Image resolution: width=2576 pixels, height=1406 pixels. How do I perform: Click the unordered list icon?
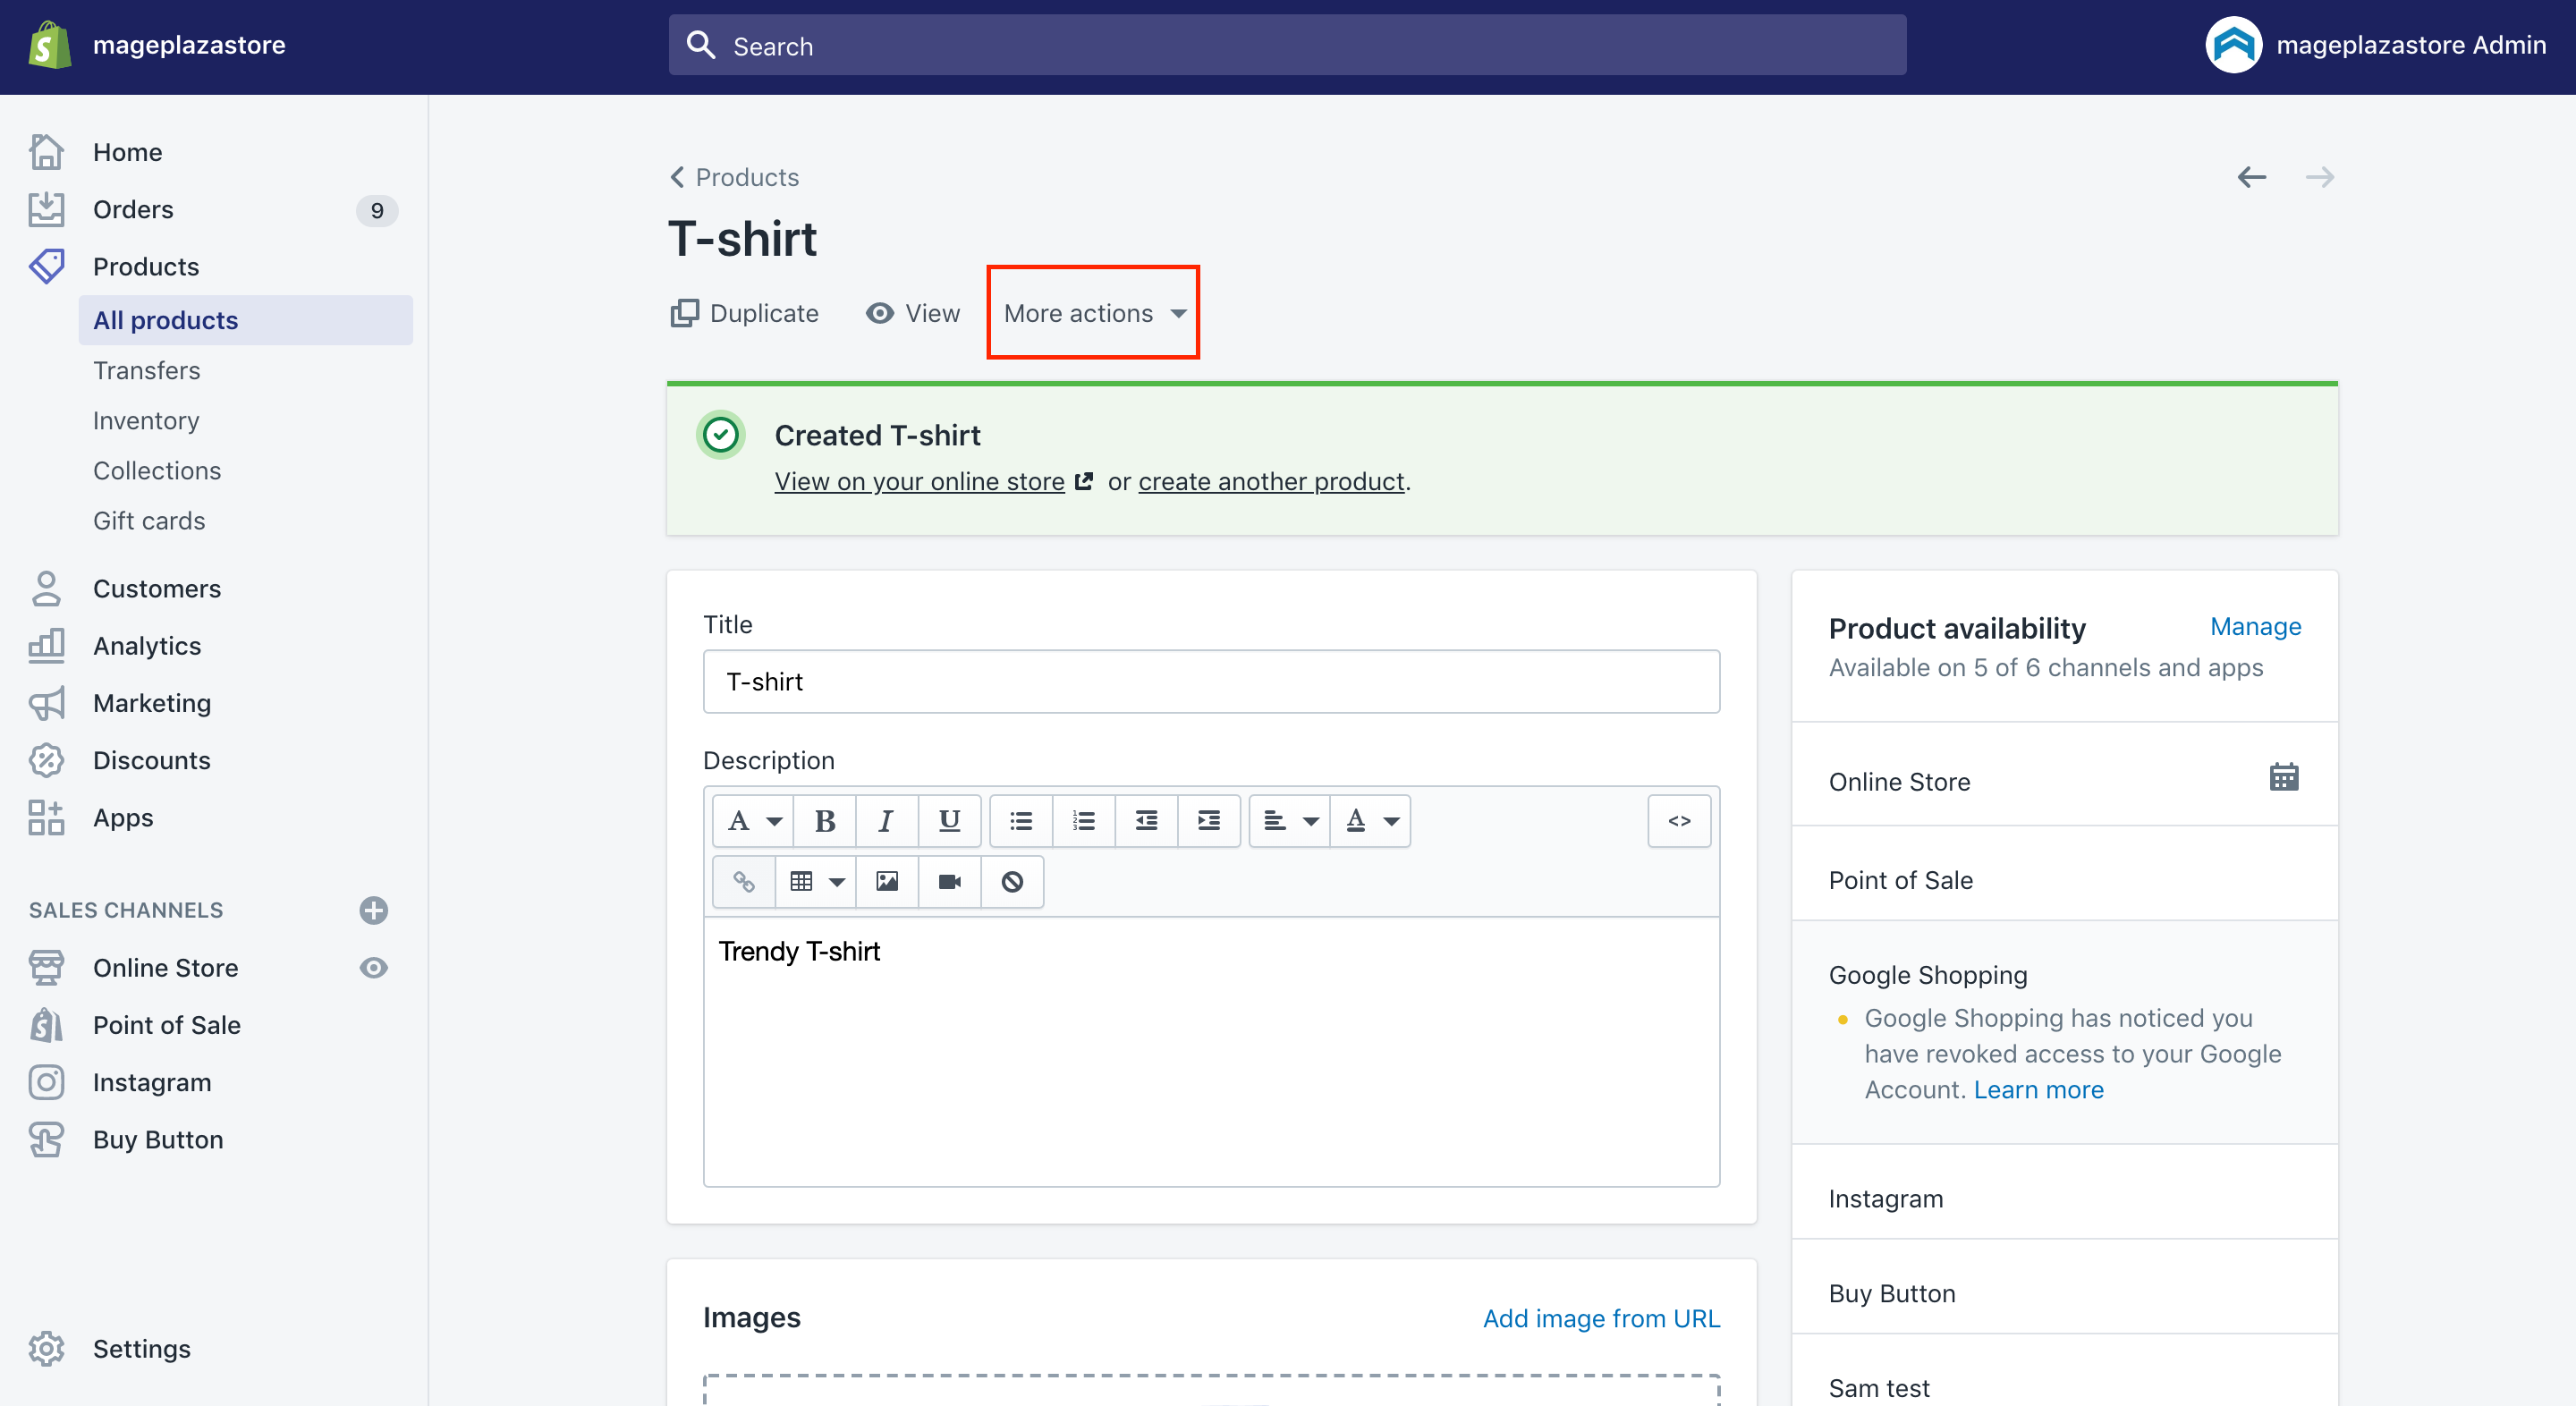click(1018, 819)
